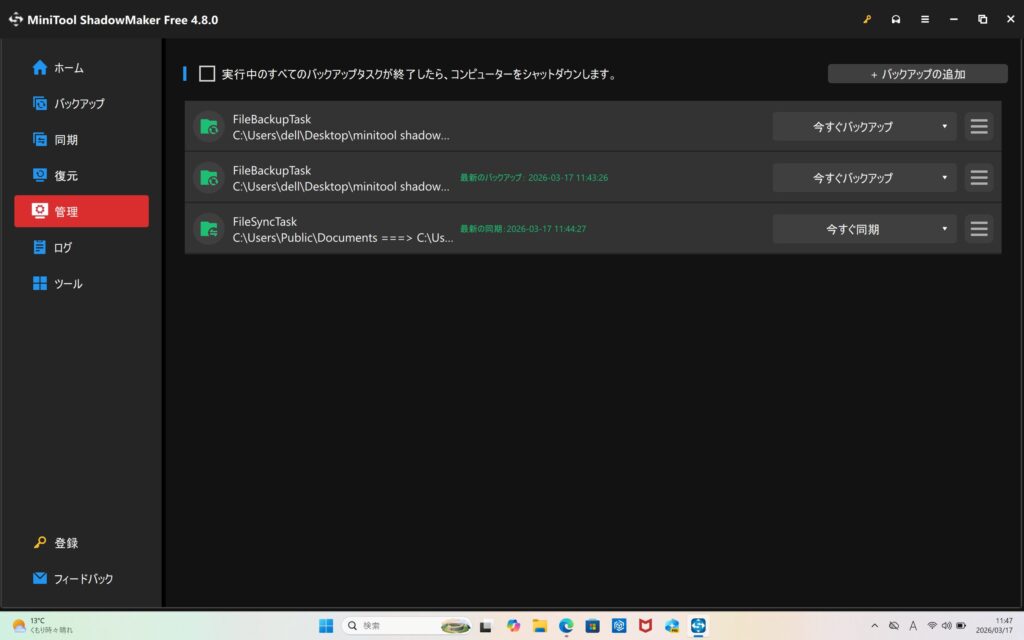This screenshot has height=640, width=1024.
Task: Open 復元 page in sidebar
Action: coord(66,176)
